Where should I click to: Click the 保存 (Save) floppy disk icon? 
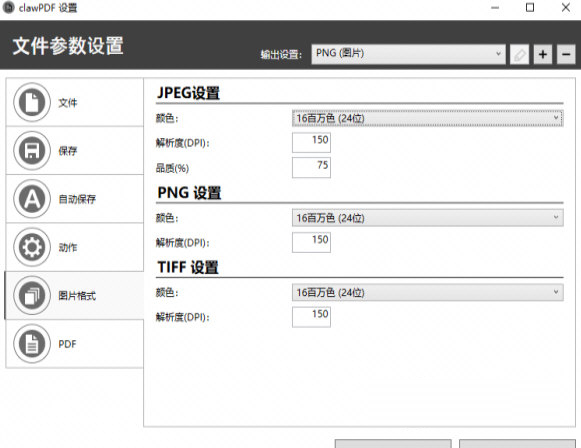[x=32, y=150]
